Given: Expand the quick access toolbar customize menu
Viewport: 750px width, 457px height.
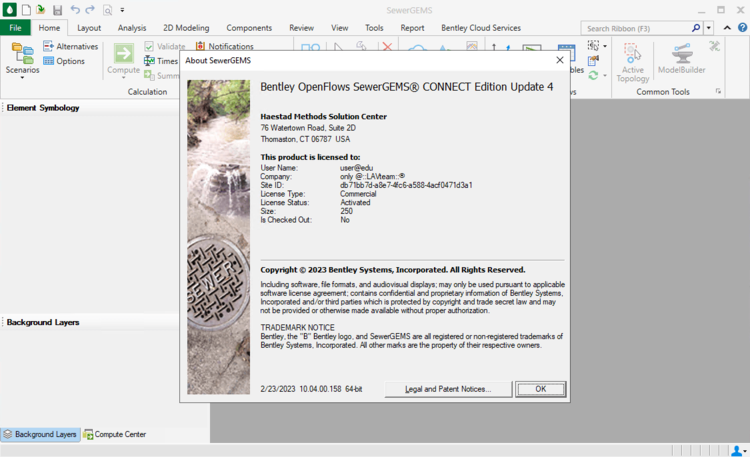Looking at the screenshot, I should pos(122,10).
